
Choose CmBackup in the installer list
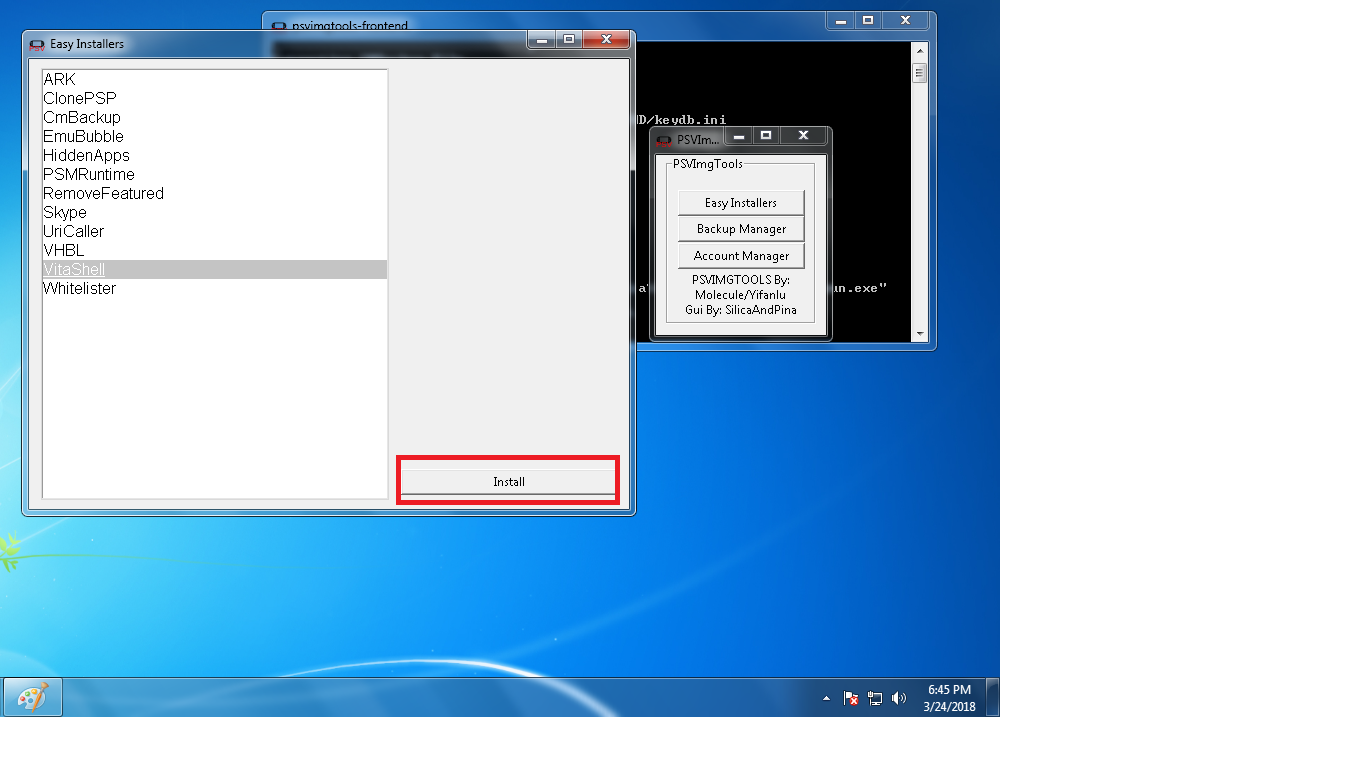[81, 118]
